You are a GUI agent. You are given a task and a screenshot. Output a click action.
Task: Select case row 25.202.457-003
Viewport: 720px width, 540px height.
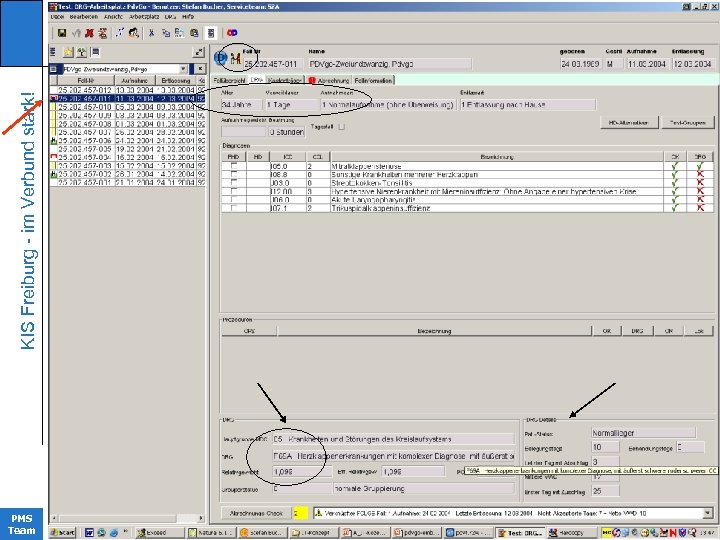[x=127, y=166]
